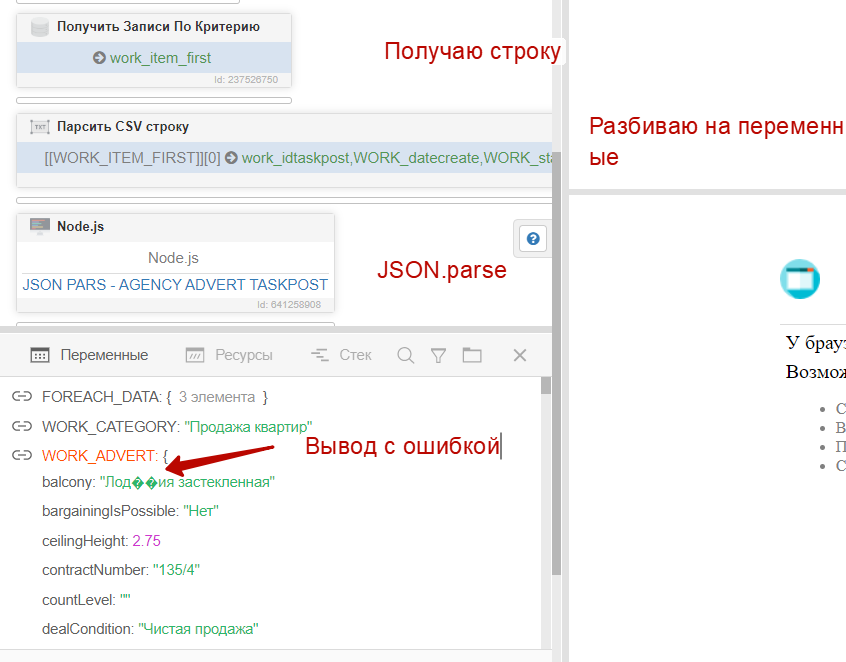The image size is (846, 662).
Task: Select the search icon in the variables panel
Action: click(404, 354)
